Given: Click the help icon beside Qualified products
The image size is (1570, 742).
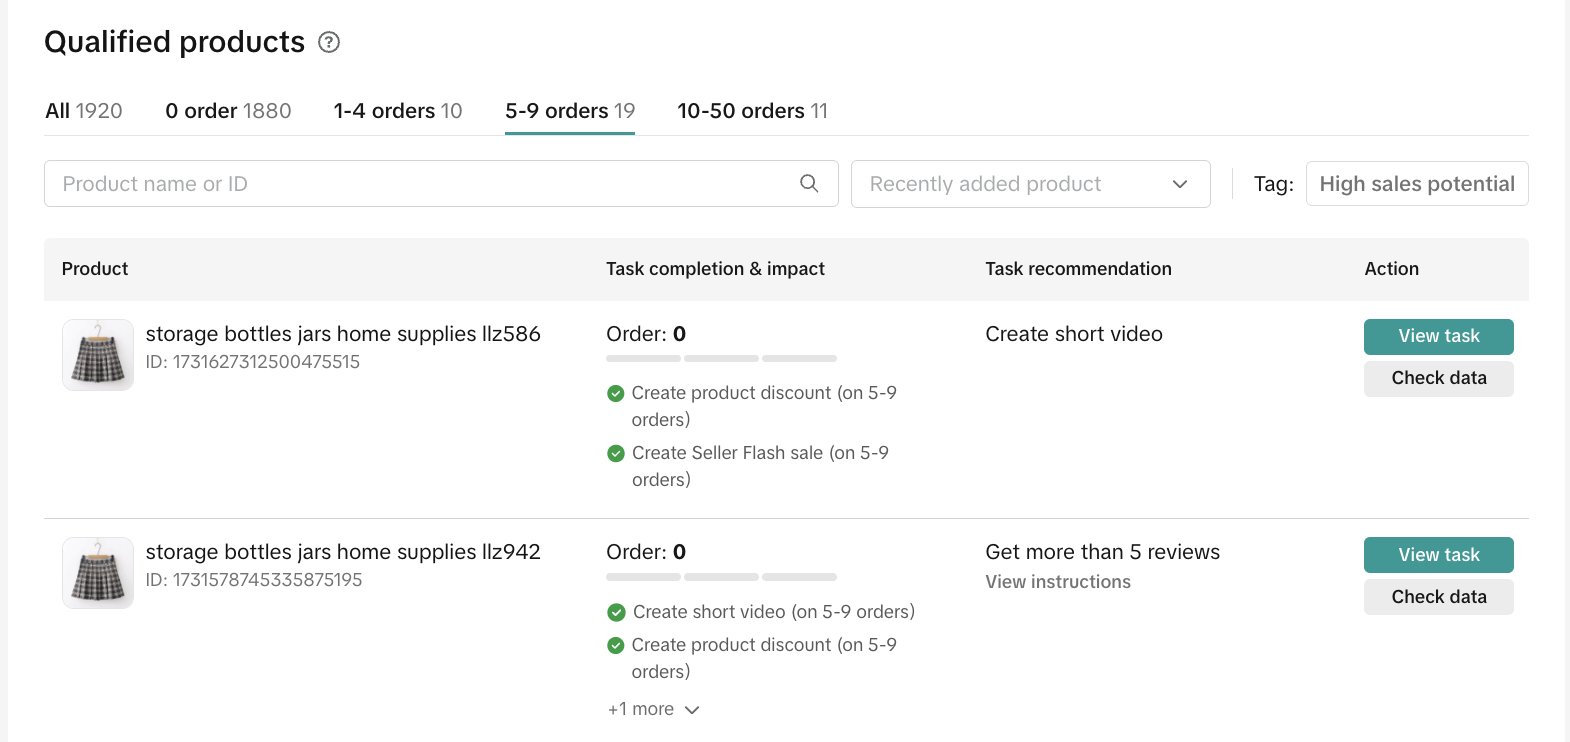Looking at the screenshot, I should 329,42.
